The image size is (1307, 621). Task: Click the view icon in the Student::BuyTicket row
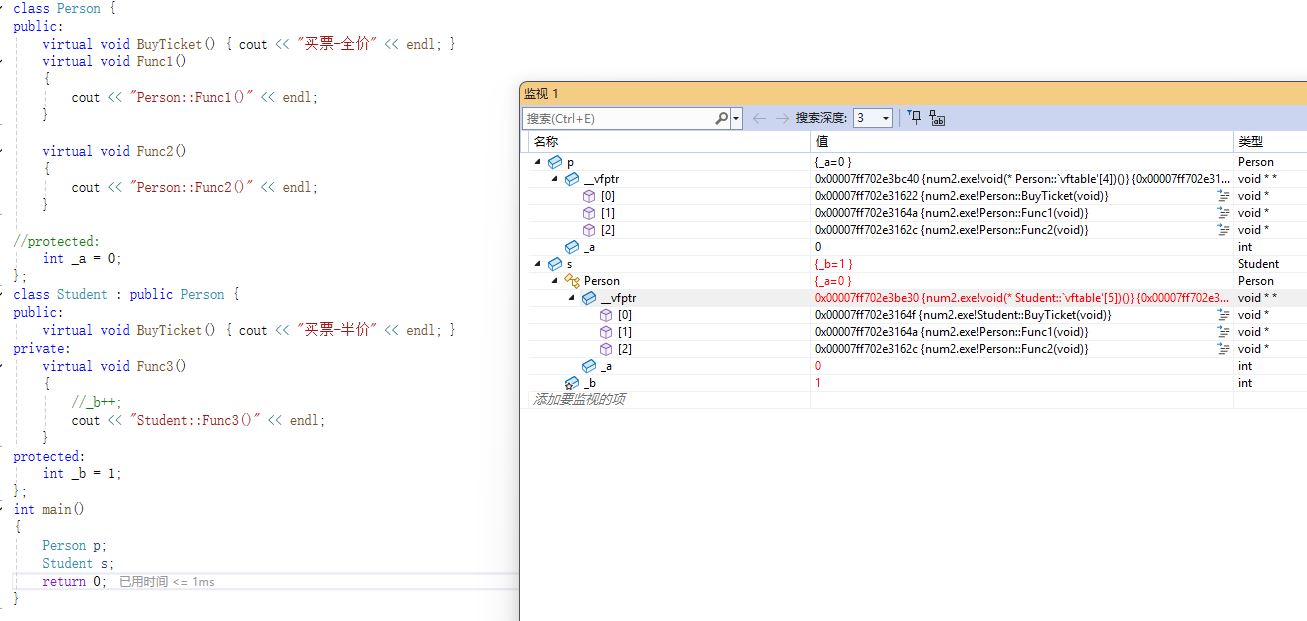pos(1223,315)
